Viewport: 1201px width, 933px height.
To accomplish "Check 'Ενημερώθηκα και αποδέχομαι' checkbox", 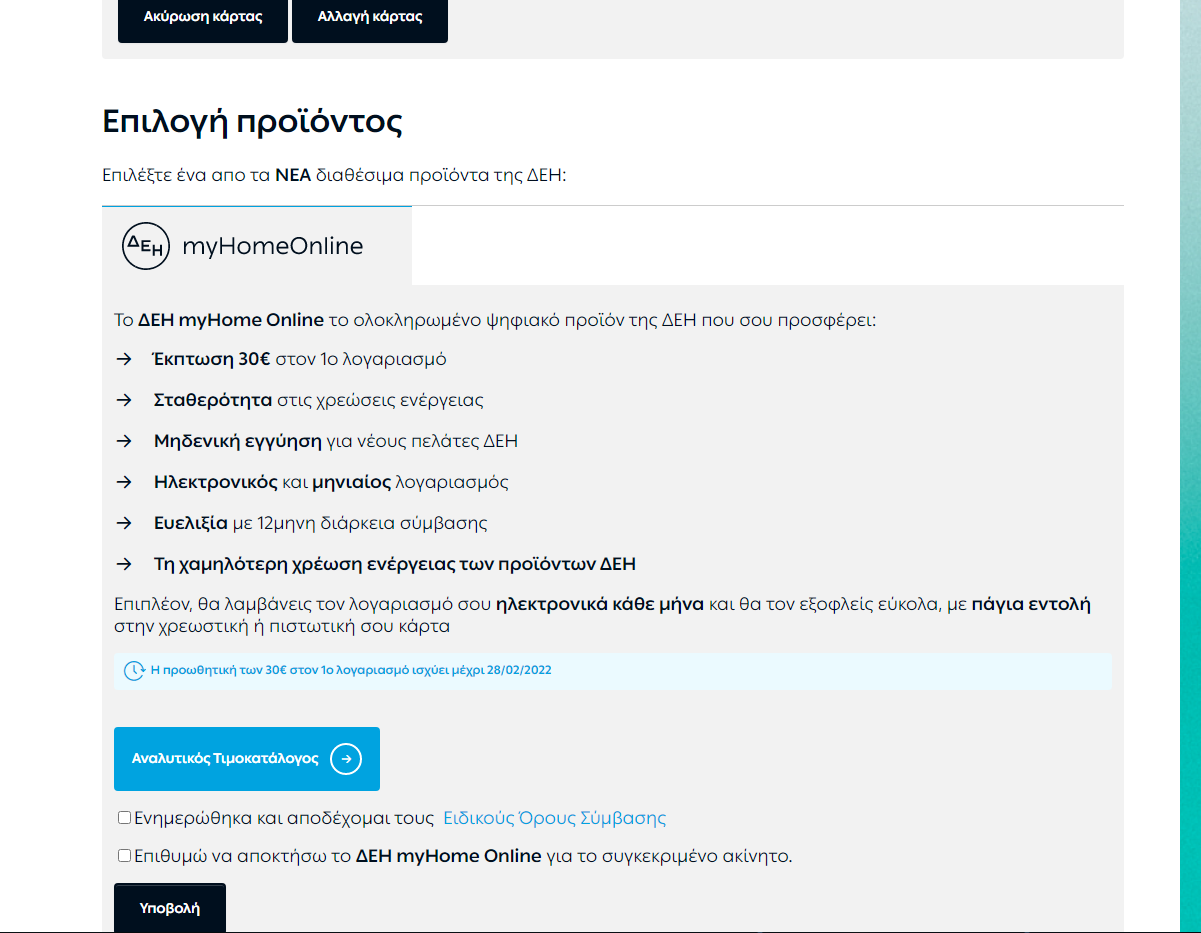I will [x=124, y=818].
